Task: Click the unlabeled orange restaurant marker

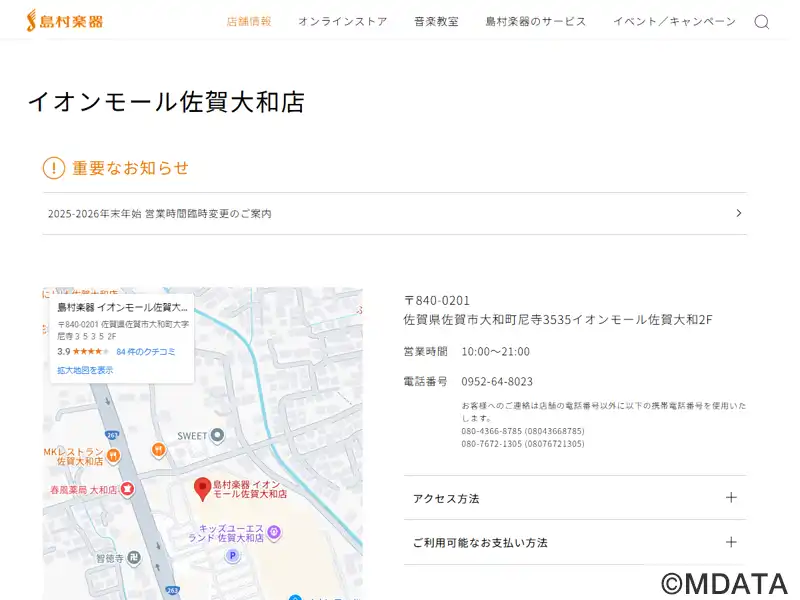Action: tap(157, 450)
